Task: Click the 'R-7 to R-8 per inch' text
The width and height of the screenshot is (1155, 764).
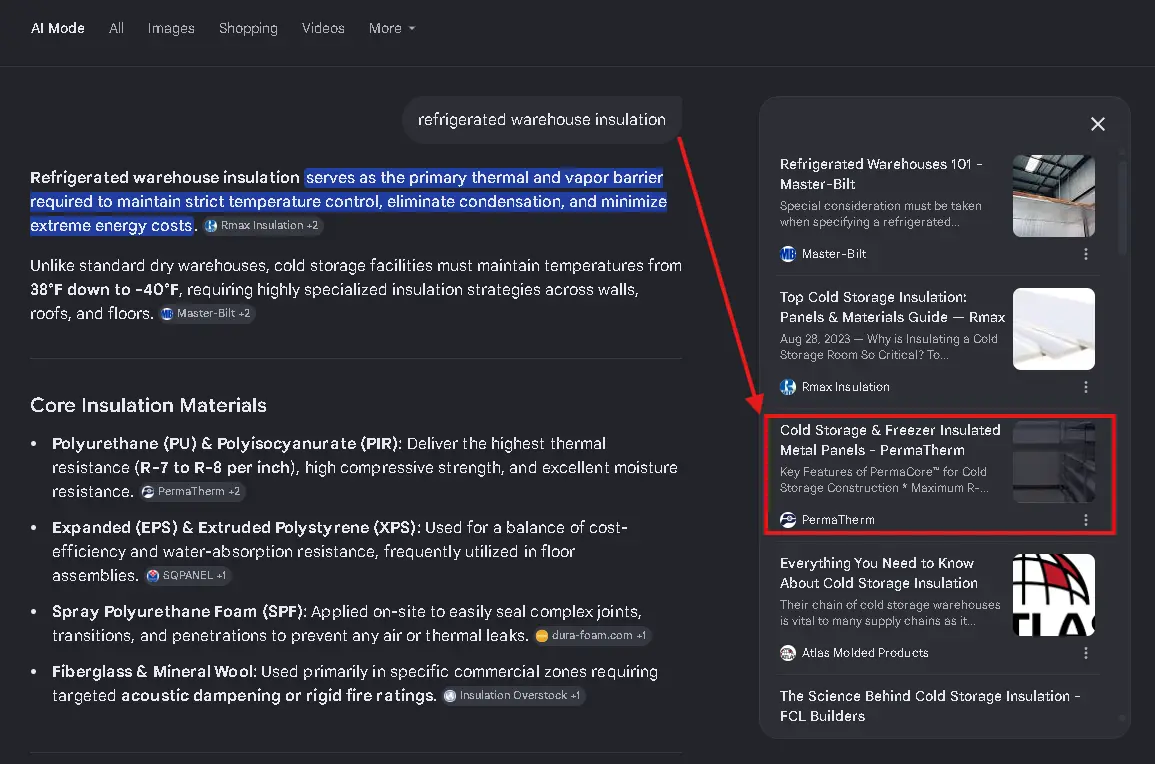Action: (x=216, y=468)
